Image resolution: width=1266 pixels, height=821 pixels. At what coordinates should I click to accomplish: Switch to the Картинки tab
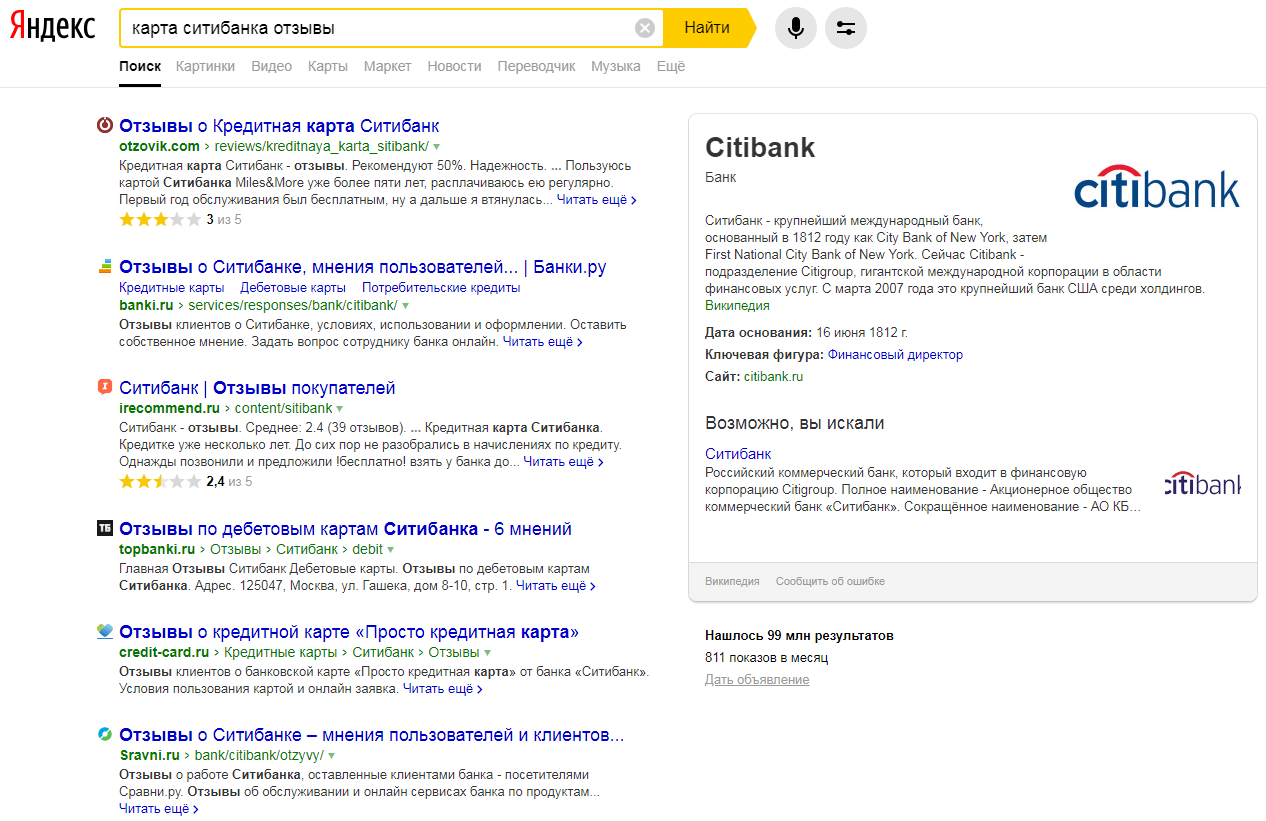[206, 67]
